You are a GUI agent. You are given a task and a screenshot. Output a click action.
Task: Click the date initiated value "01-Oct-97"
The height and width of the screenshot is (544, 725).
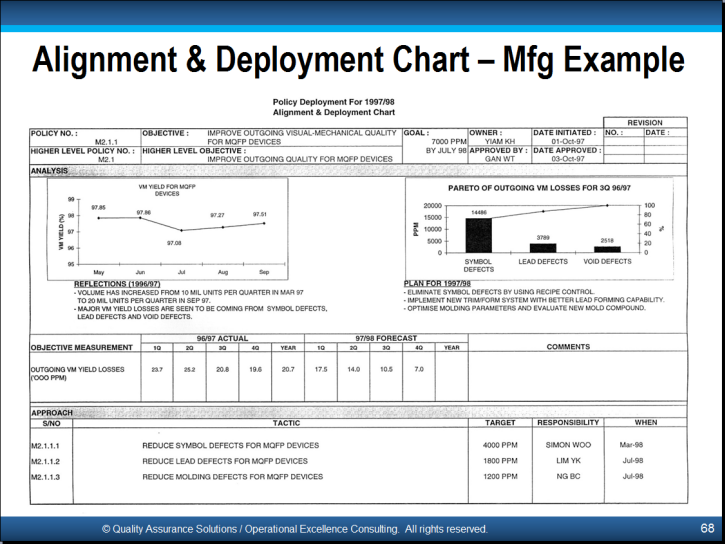568,142
